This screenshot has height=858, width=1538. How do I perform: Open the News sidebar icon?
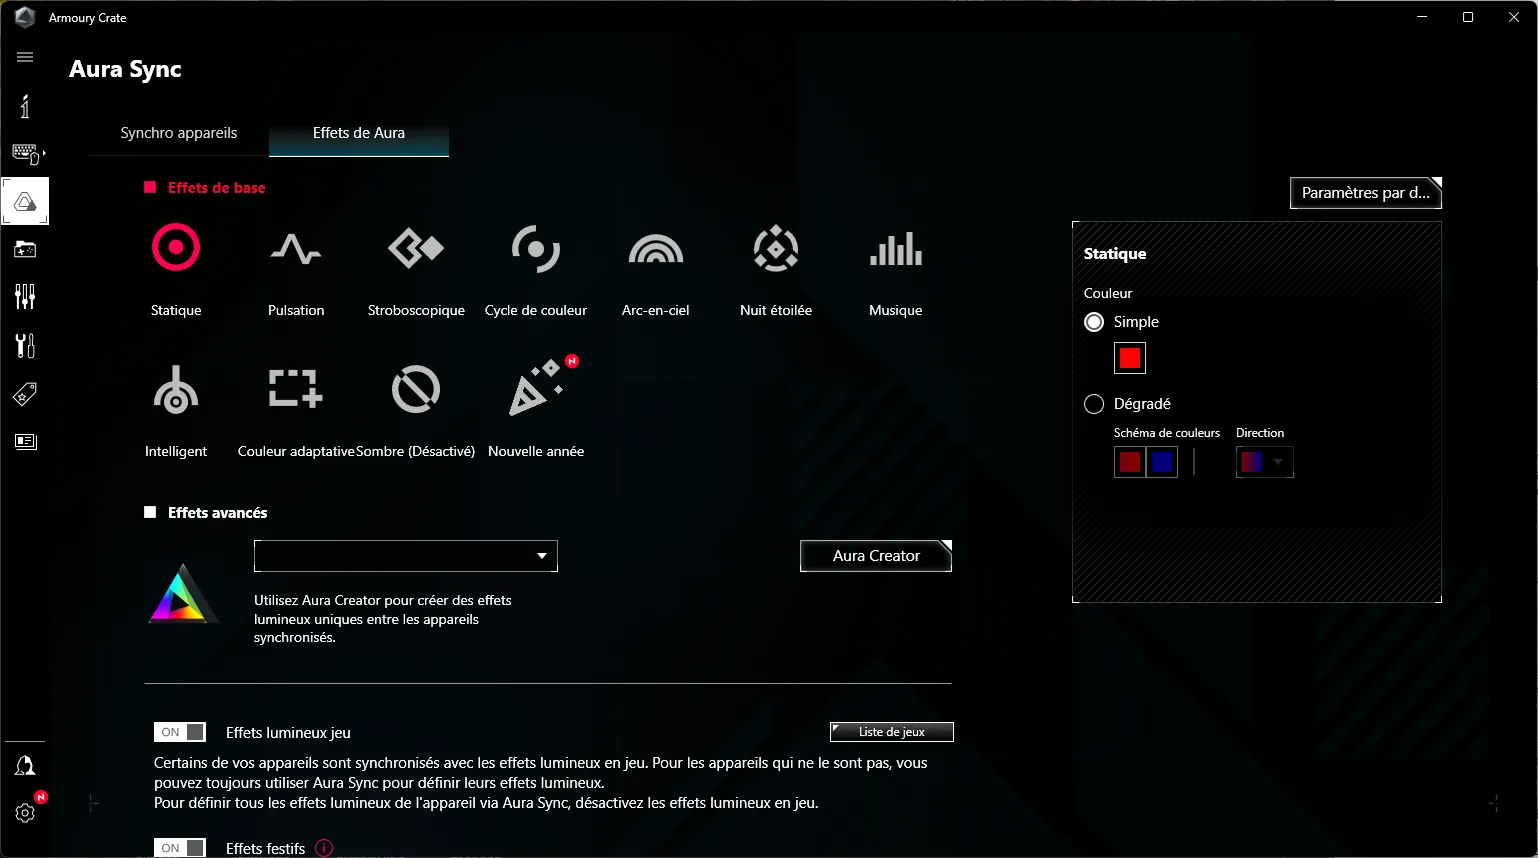click(25, 441)
